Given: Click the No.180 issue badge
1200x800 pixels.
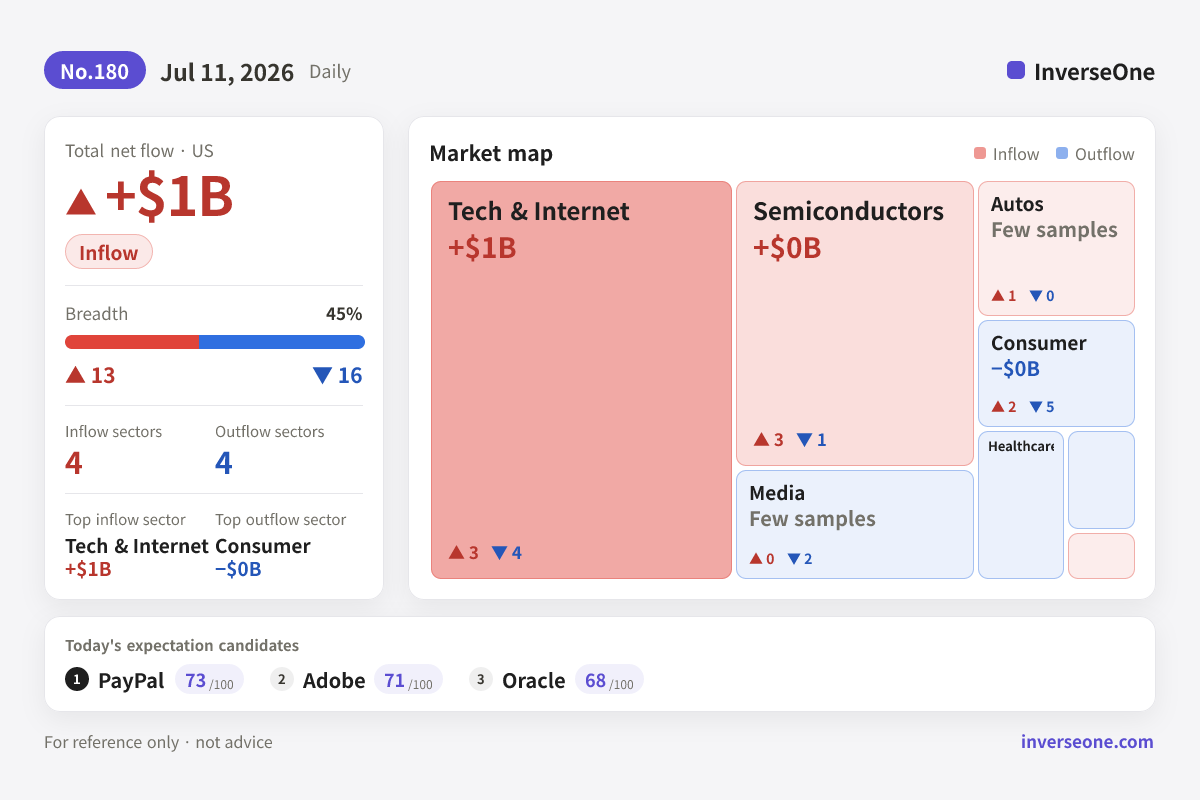Looking at the screenshot, I should (x=95, y=71).
